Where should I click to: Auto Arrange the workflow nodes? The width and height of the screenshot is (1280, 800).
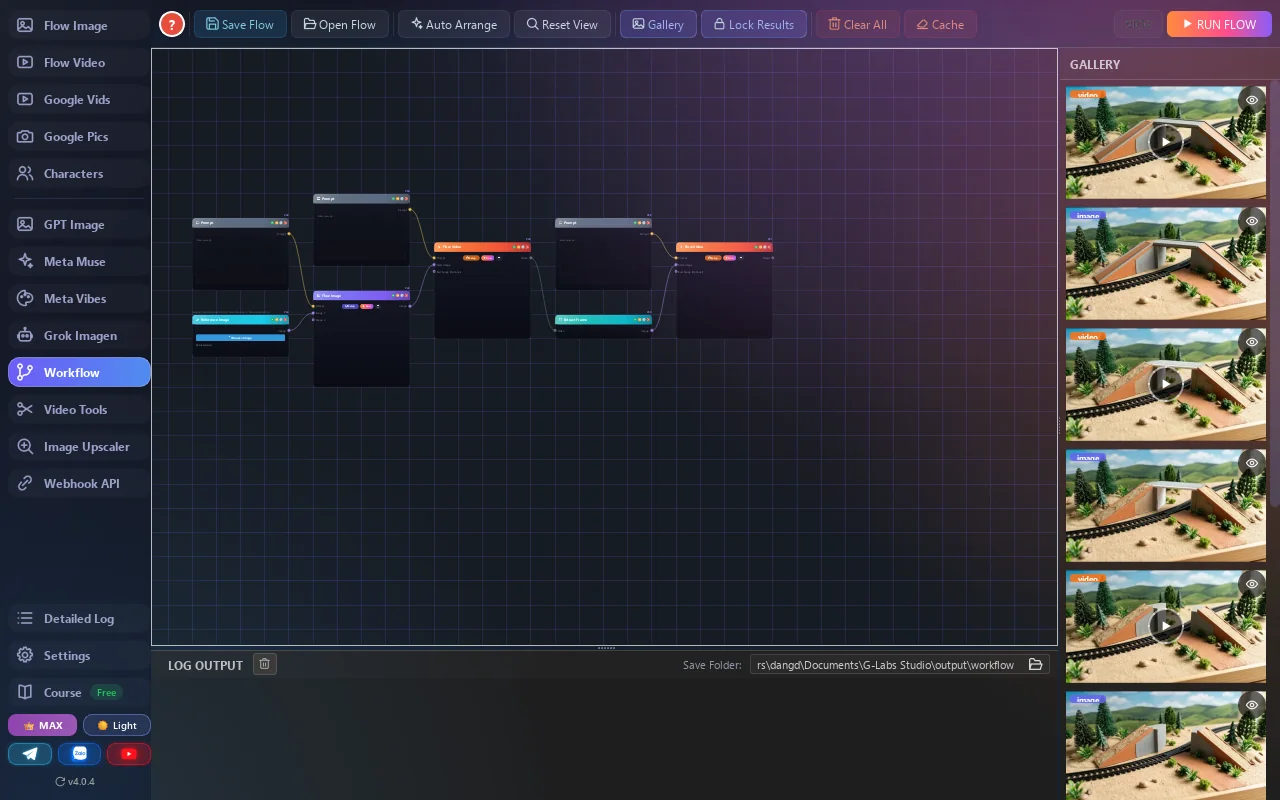(x=454, y=24)
